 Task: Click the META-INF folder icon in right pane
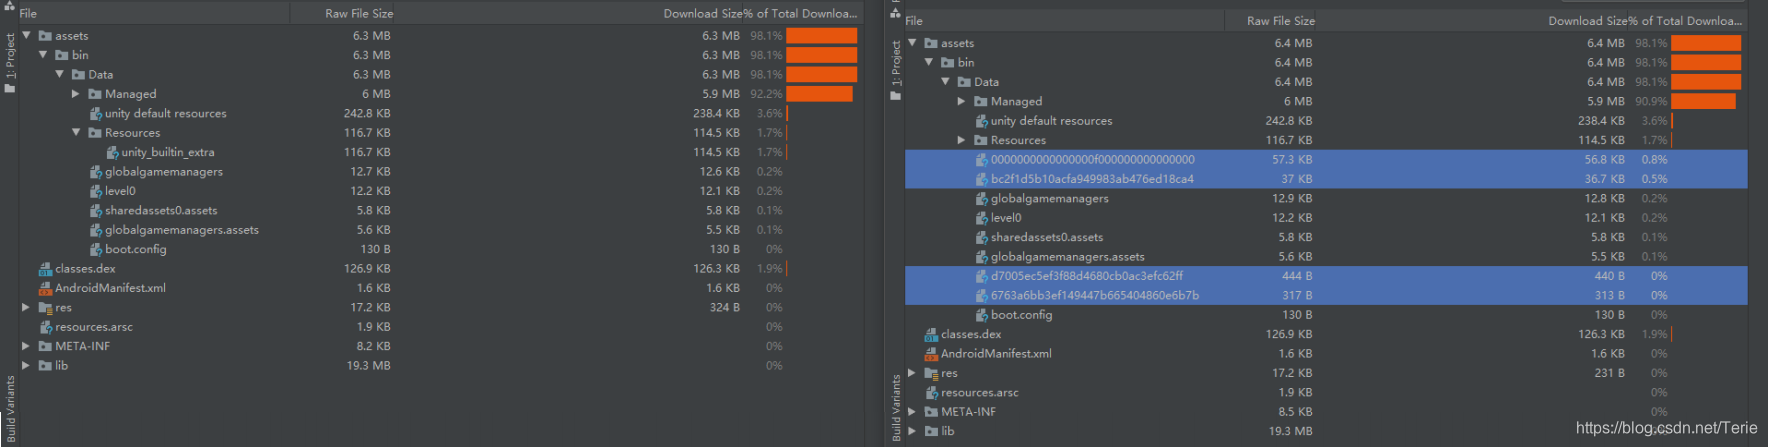tap(931, 412)
